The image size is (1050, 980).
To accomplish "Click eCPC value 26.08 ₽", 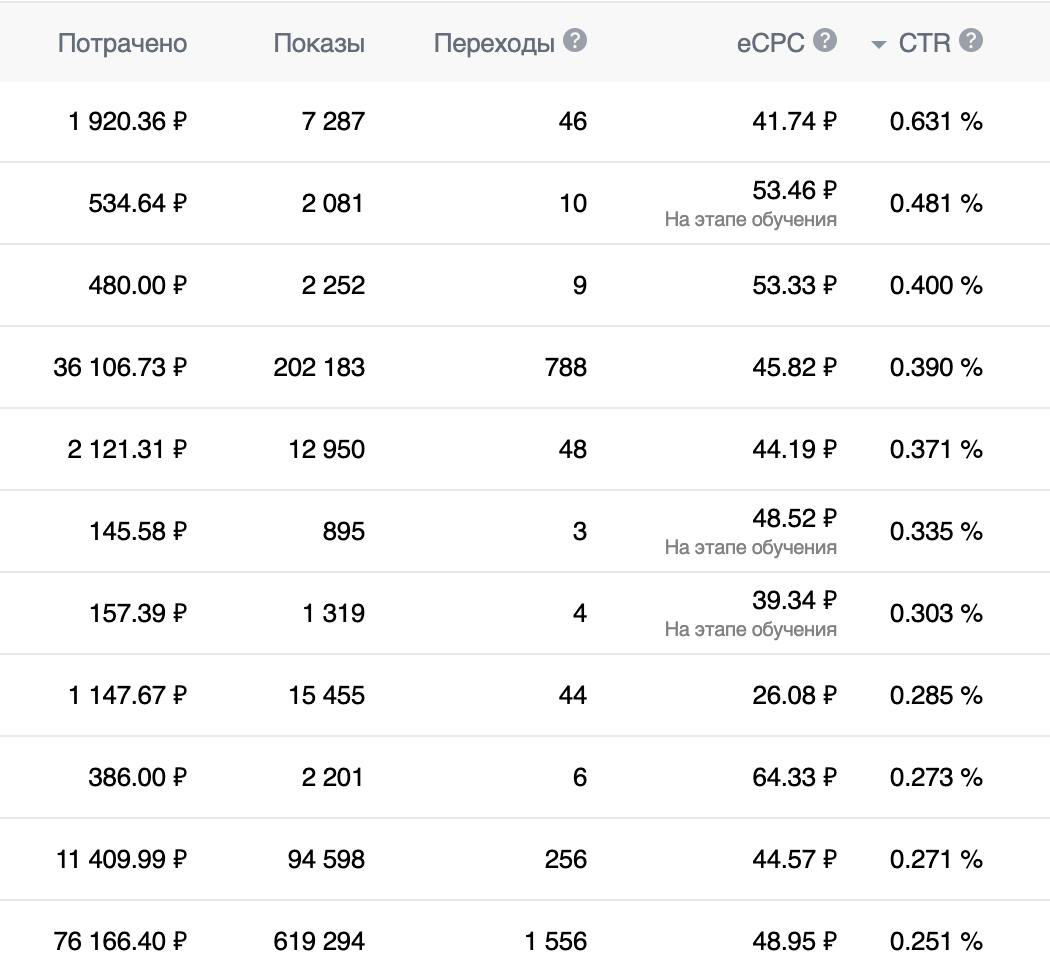I will [794, 696].
